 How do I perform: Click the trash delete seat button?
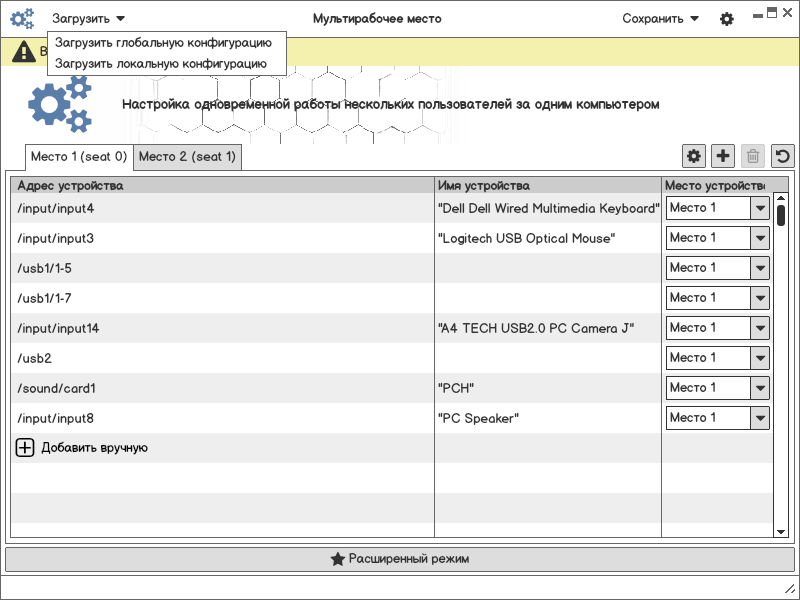753,156
